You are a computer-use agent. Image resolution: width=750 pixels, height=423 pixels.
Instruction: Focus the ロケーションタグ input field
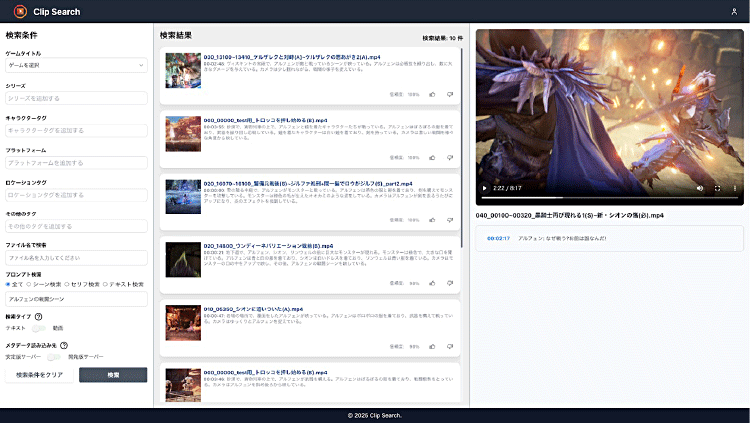point(77,195)
